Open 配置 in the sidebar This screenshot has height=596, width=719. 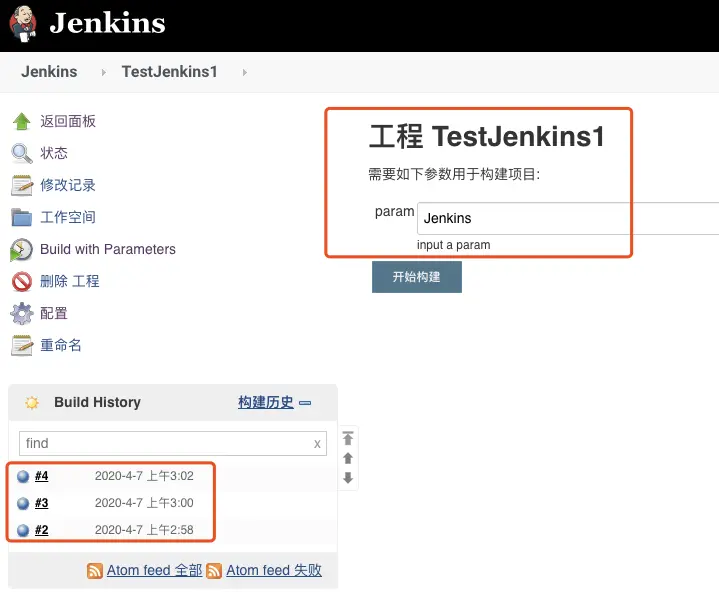(x=54, y=314)
